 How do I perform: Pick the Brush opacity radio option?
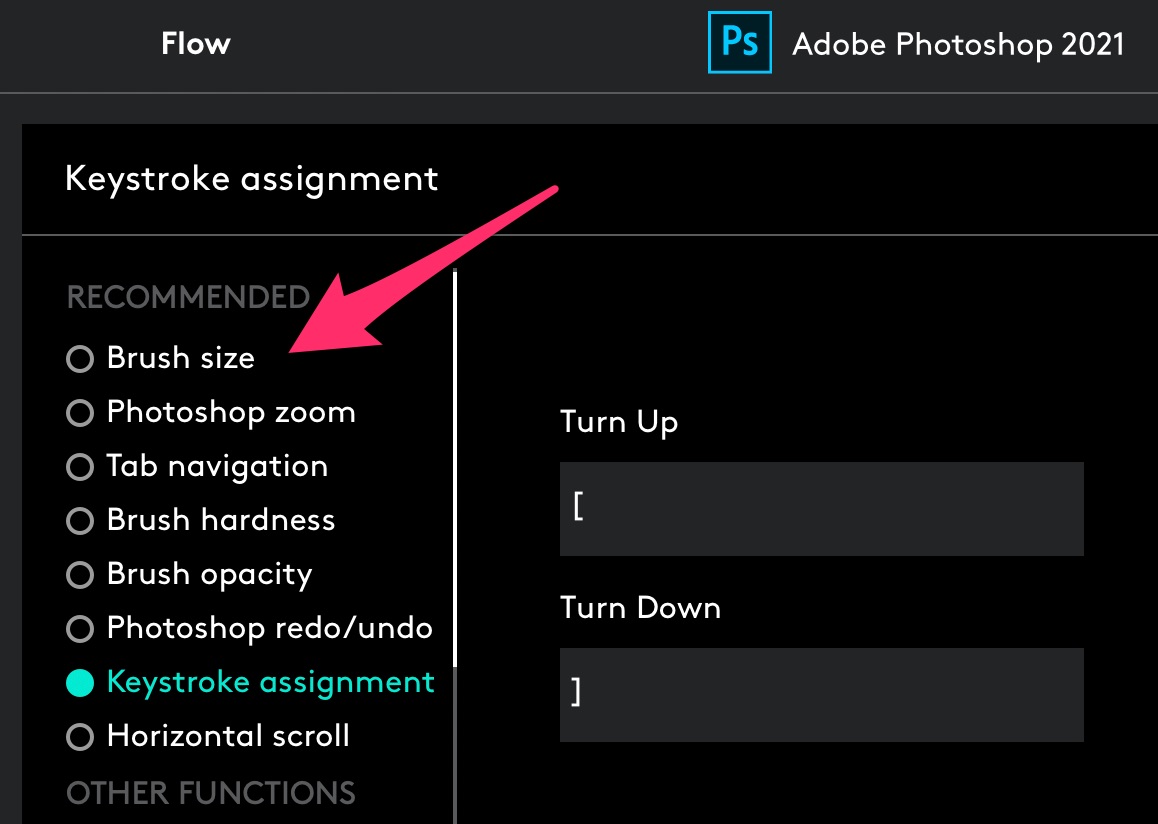pos(80,575)
